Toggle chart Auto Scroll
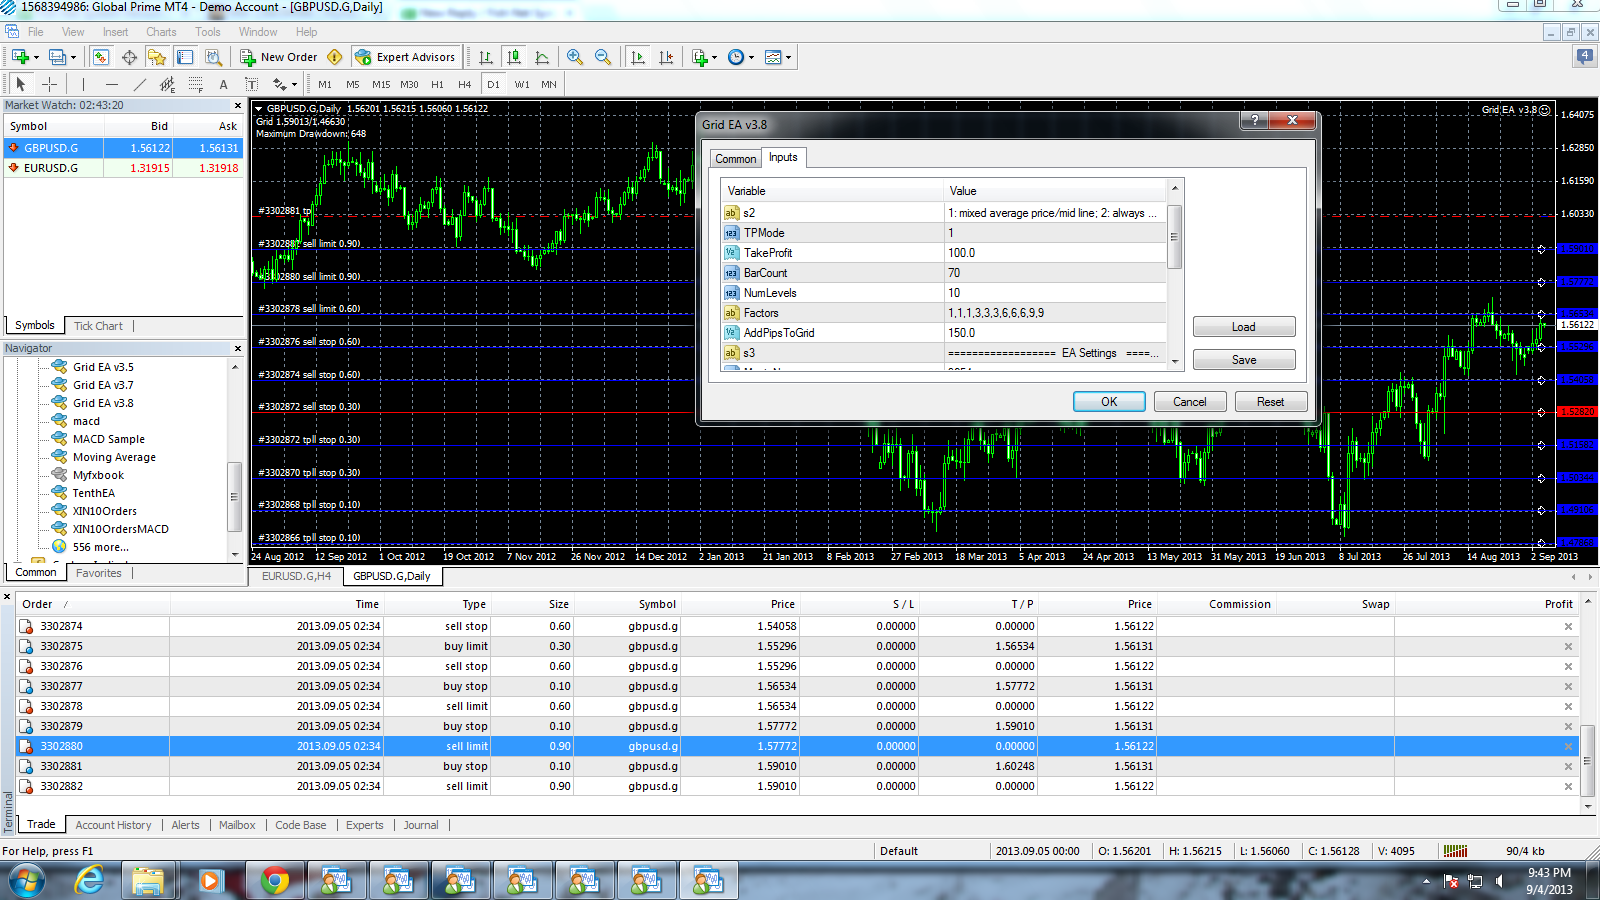 (x=638, y=57)
